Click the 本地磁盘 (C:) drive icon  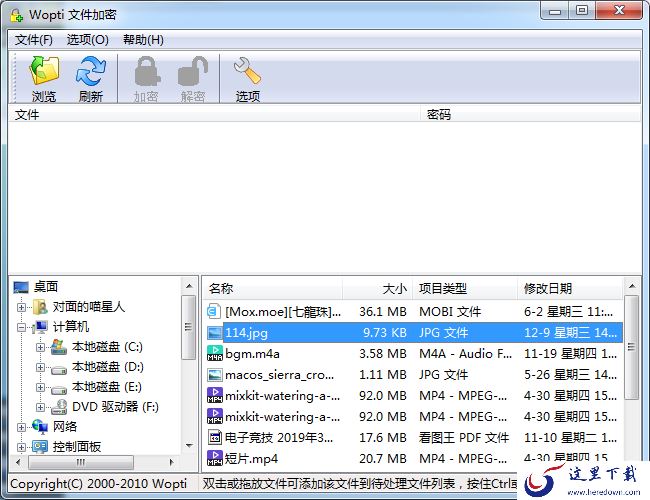[59, 347]
